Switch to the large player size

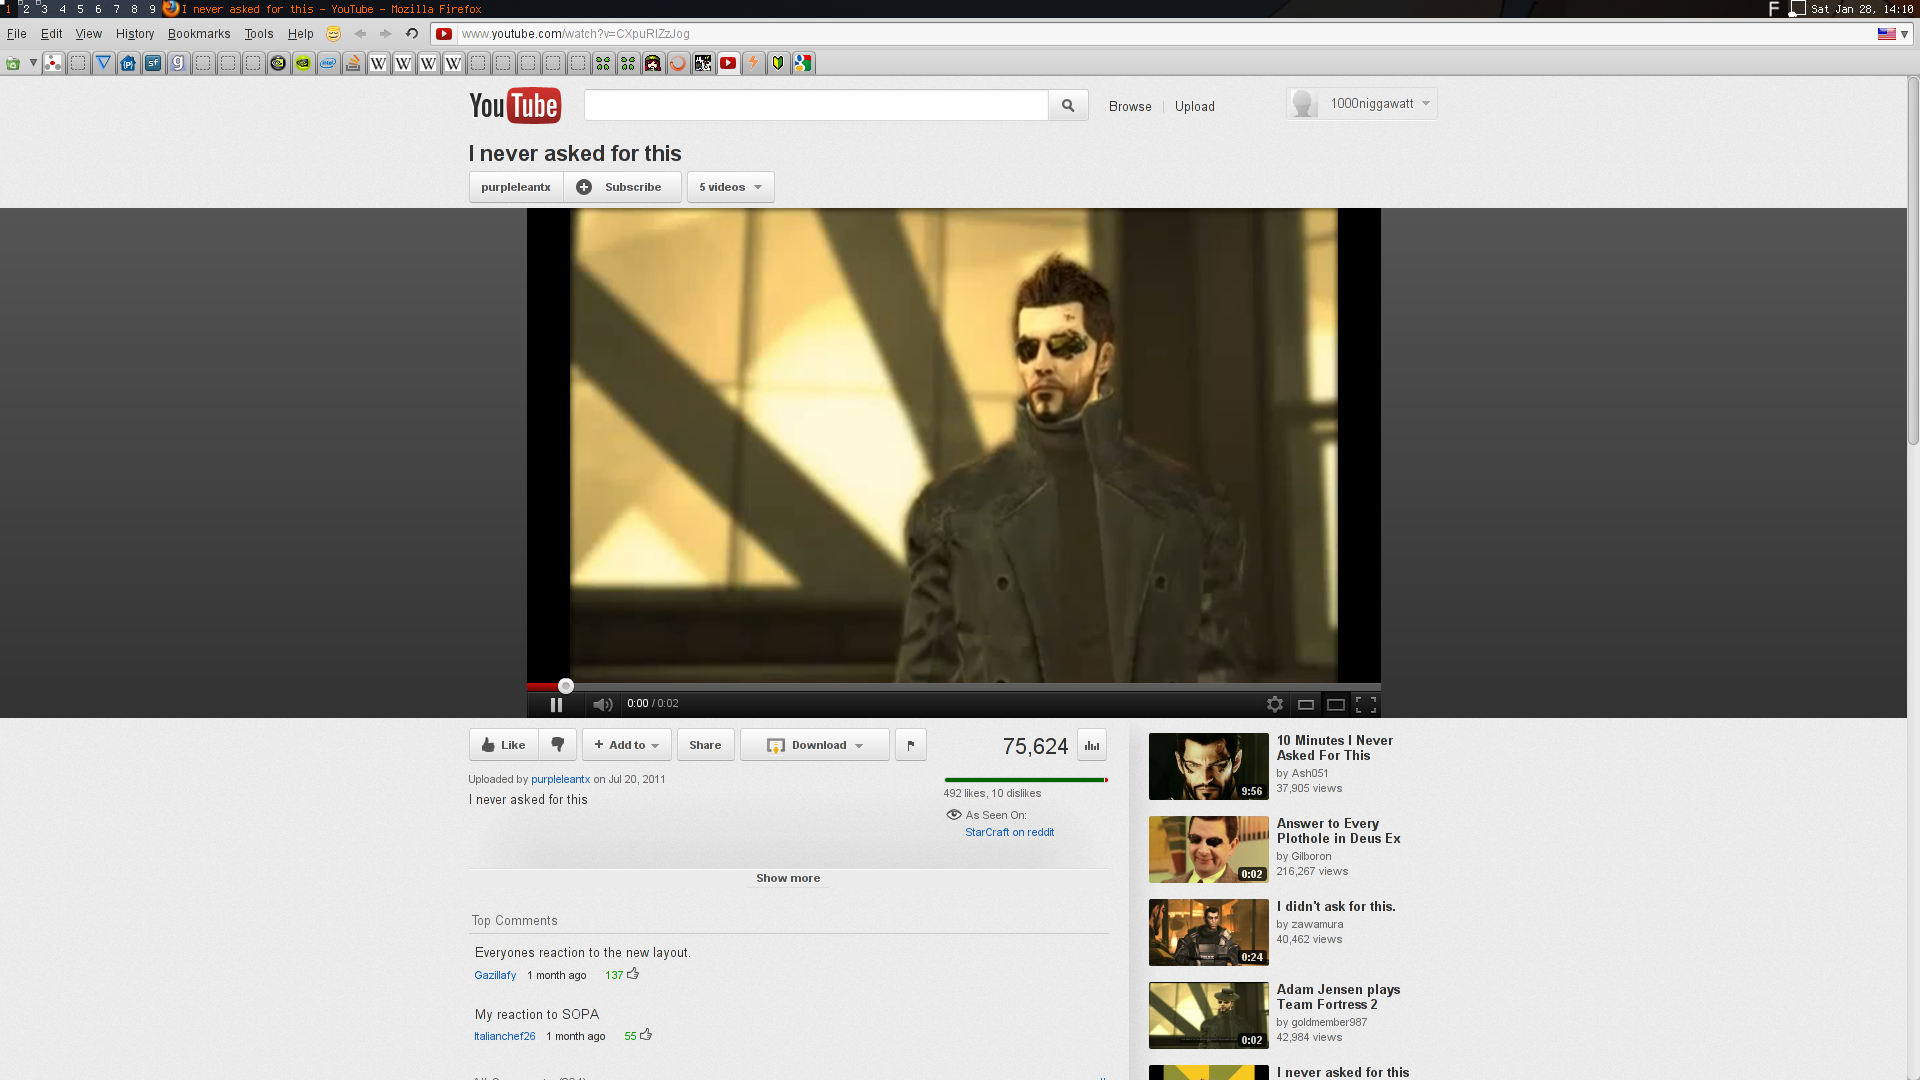(1336, 704)
